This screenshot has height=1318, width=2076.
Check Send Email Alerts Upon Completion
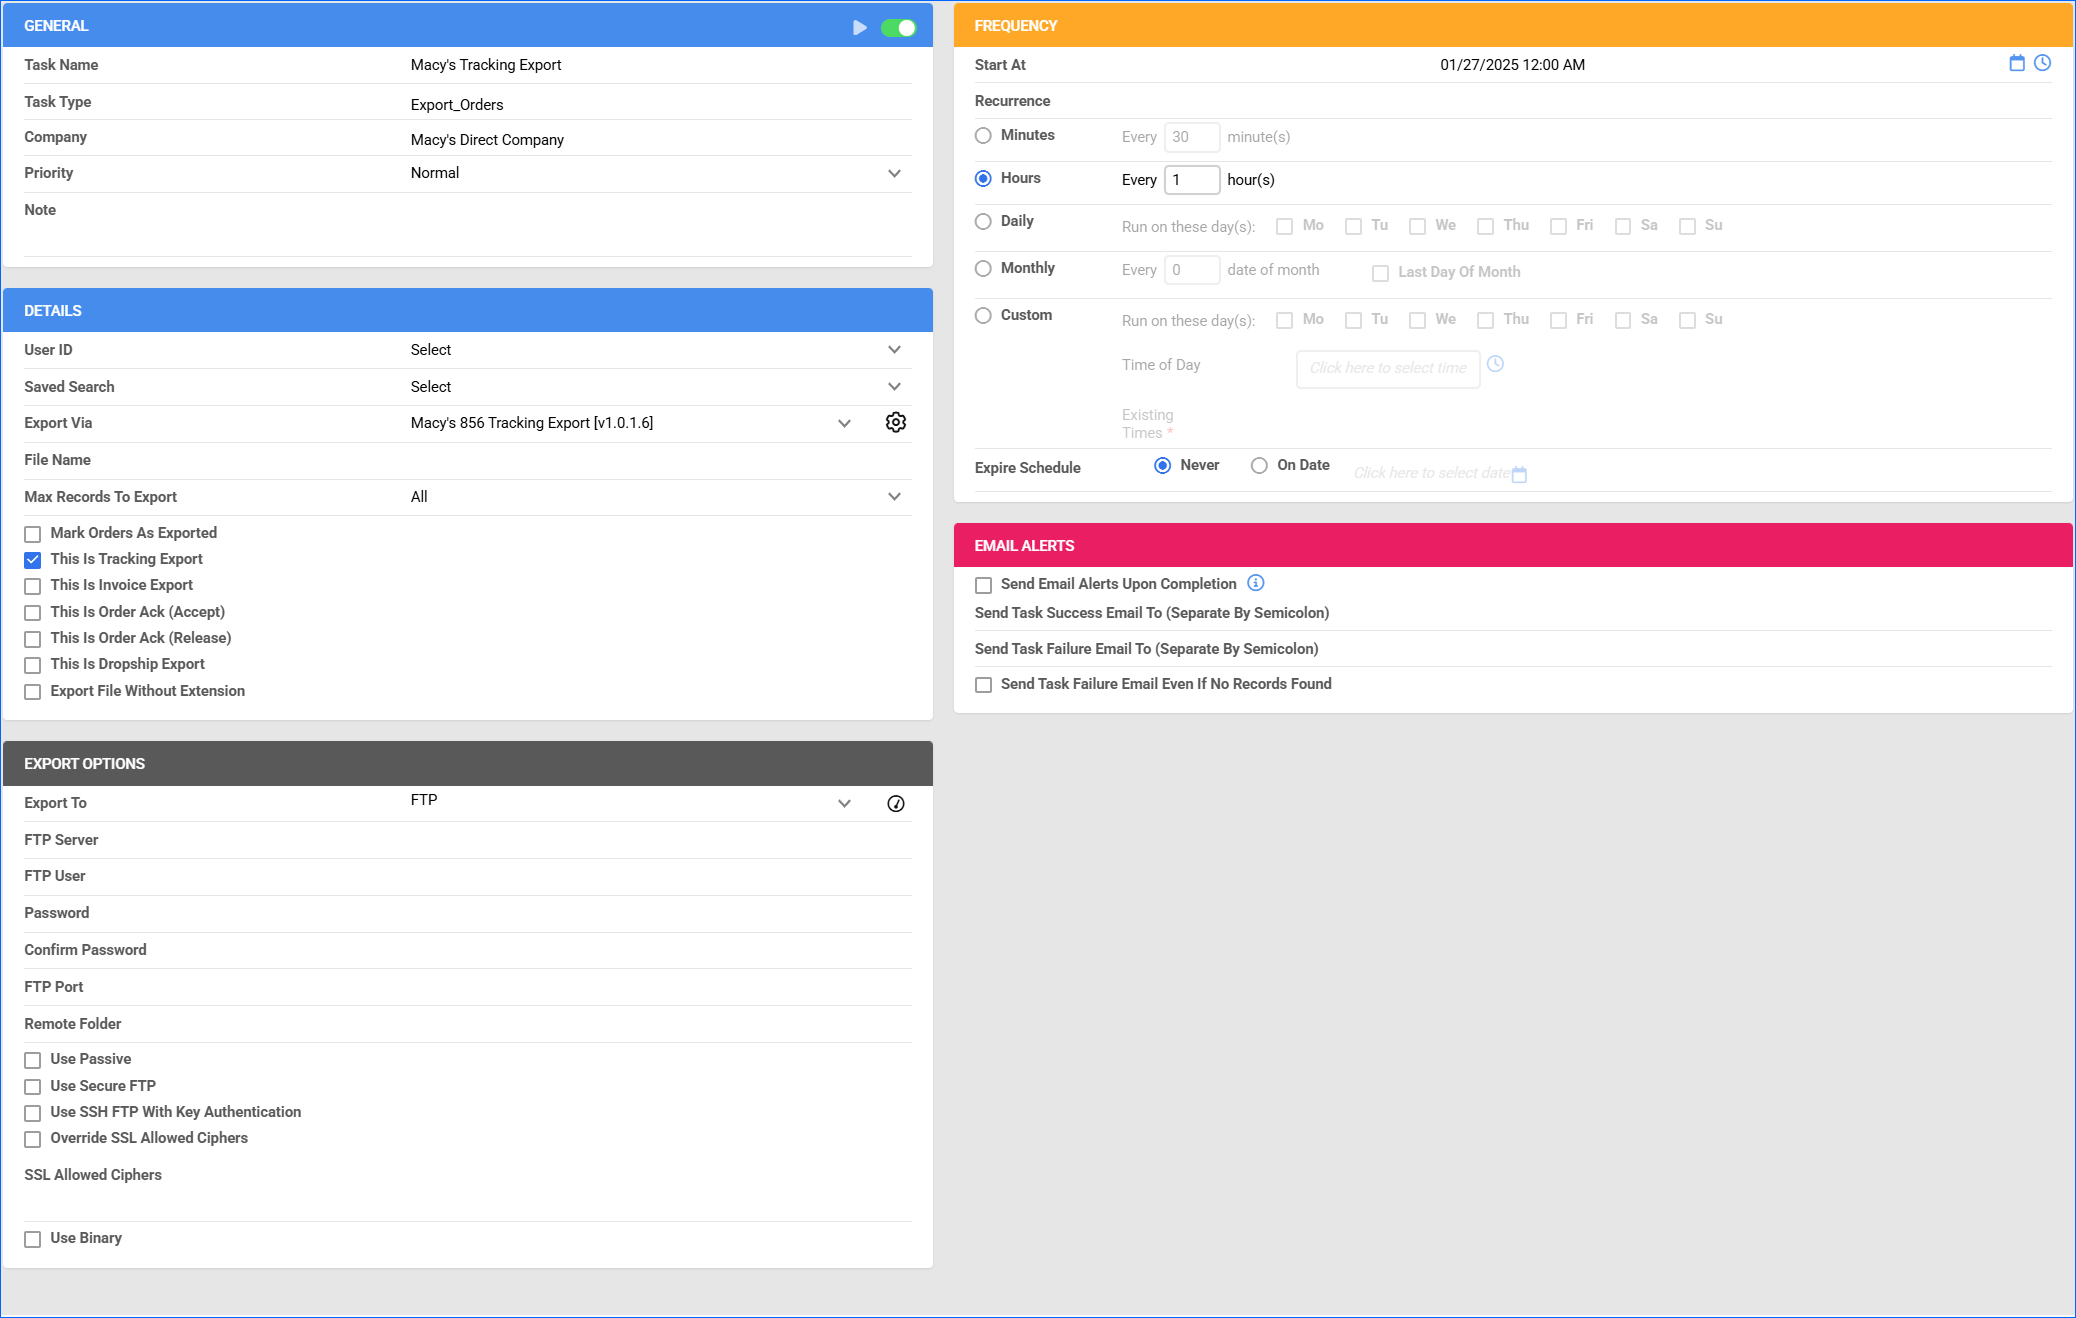coord(984,585)
